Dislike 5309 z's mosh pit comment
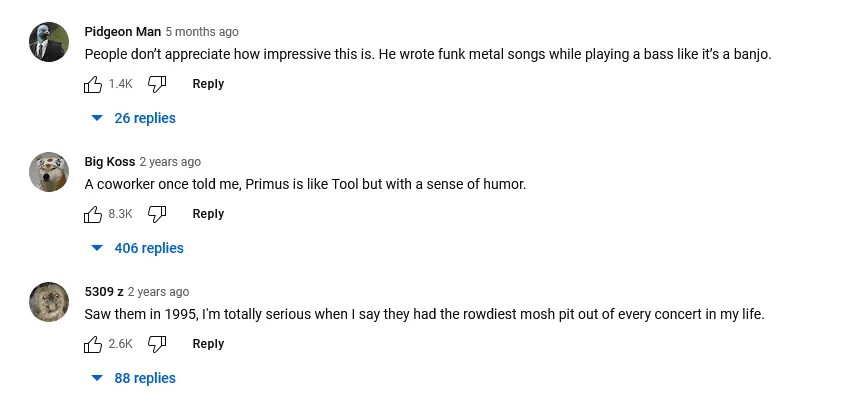Image resolution: width=849 pixels, height=403 pixels. point(157,344)
